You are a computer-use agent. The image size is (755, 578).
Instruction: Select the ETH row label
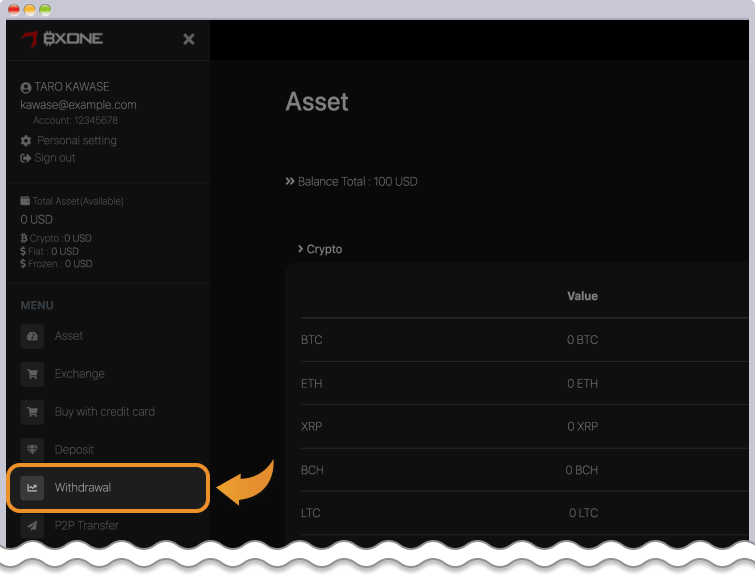point(312,383)
